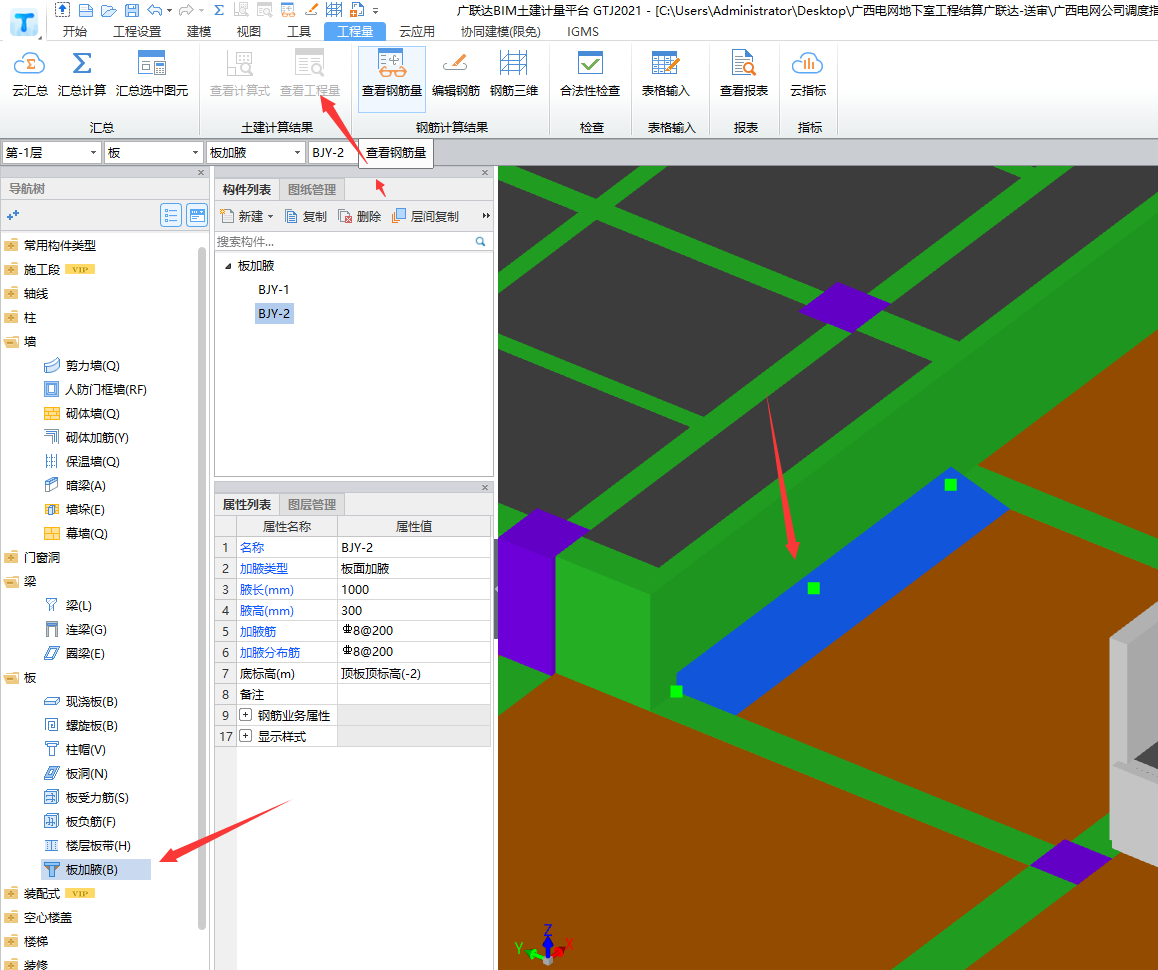Open the 新建 dropdown arrow in component list
The image size is (1158, 970).
[x=270, y=216]
